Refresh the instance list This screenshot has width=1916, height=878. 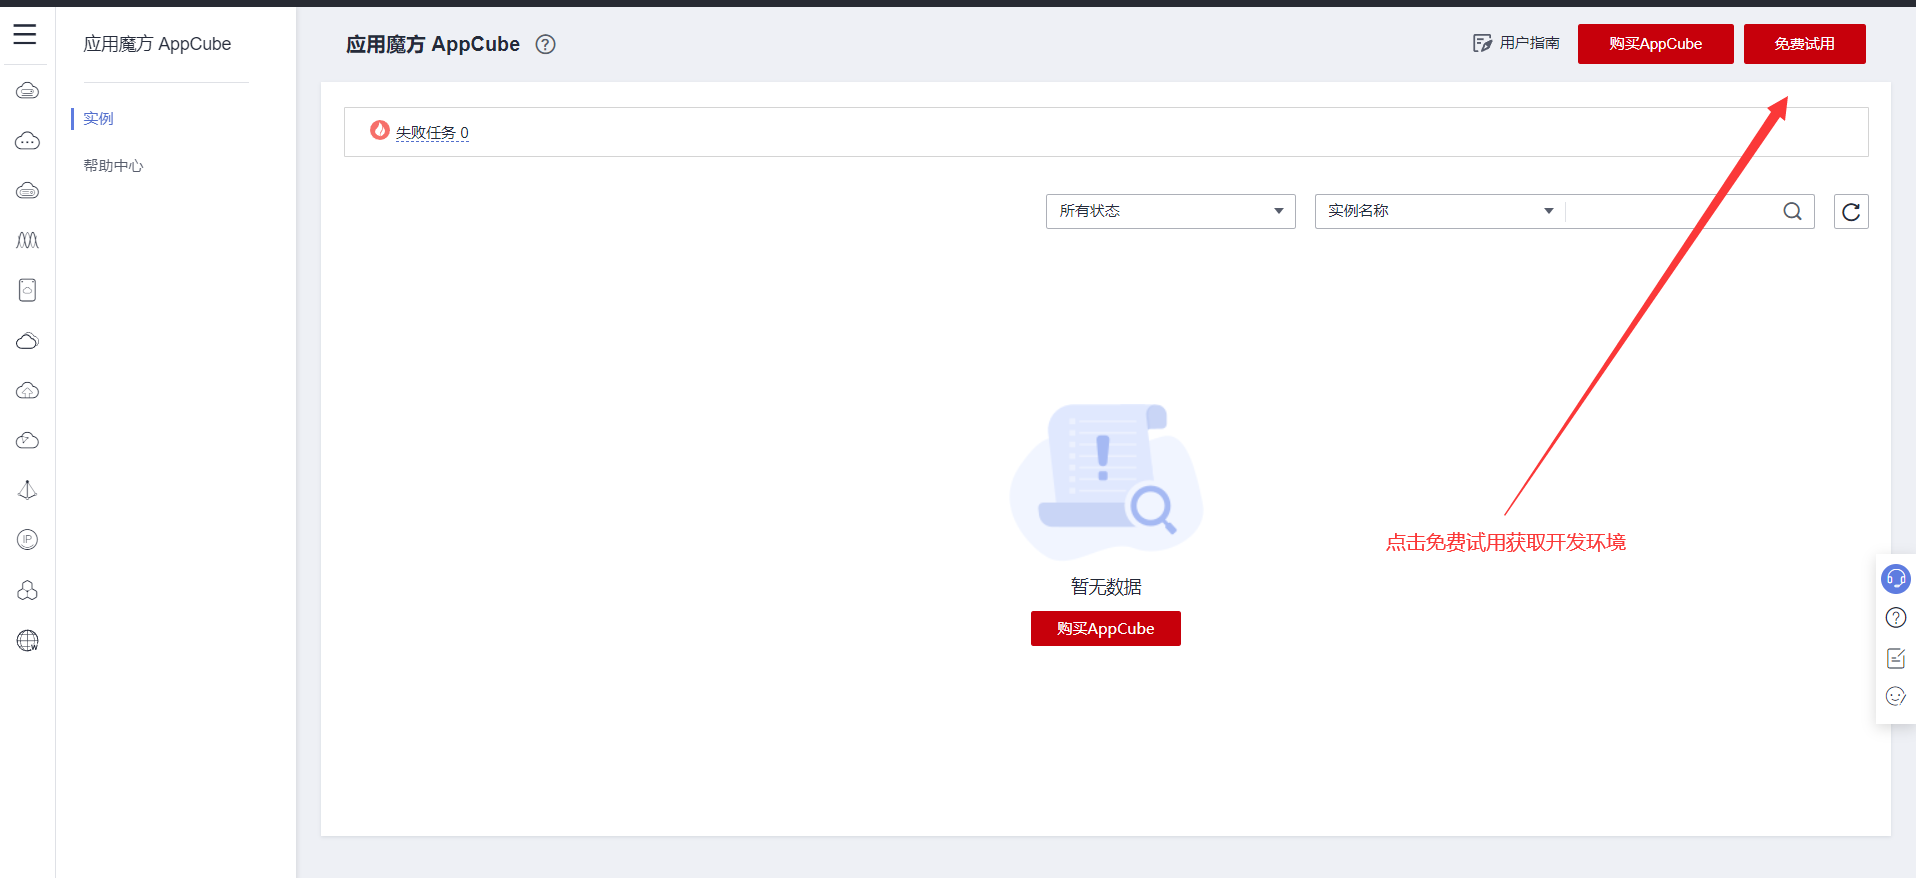pyautogui.click(x=1851, y=211)
